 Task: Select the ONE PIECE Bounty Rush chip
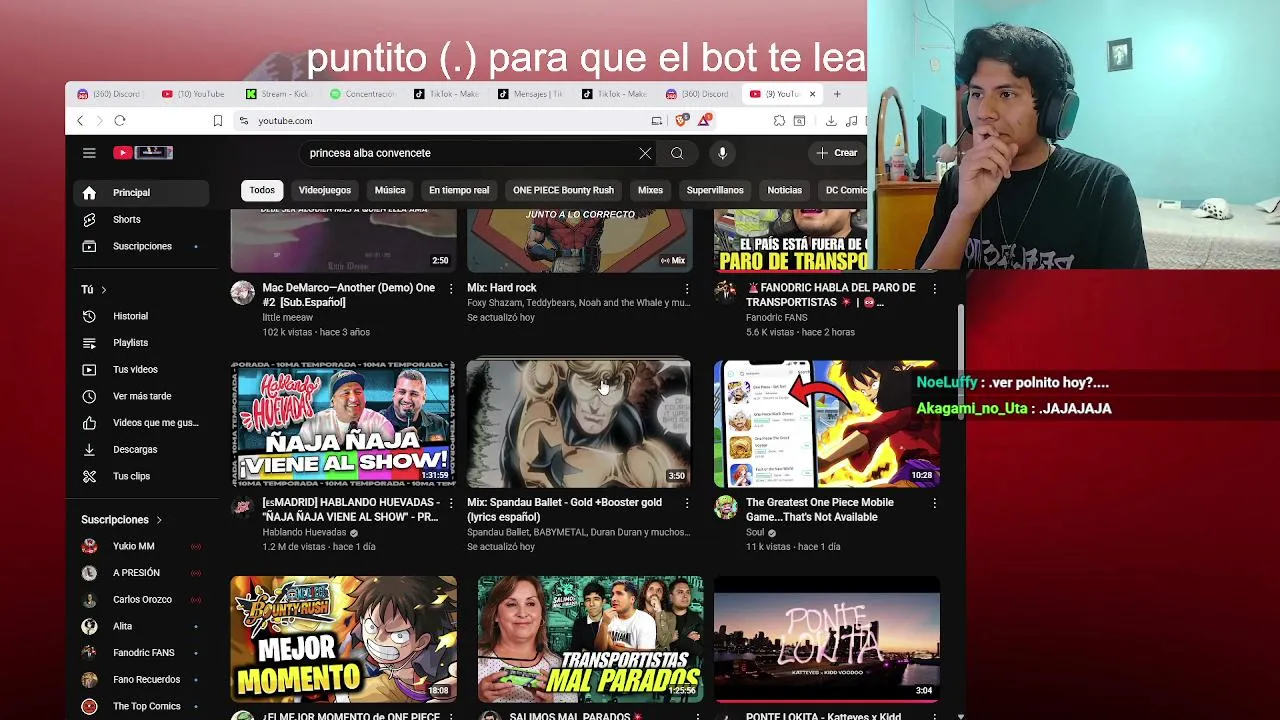(563, 190)
